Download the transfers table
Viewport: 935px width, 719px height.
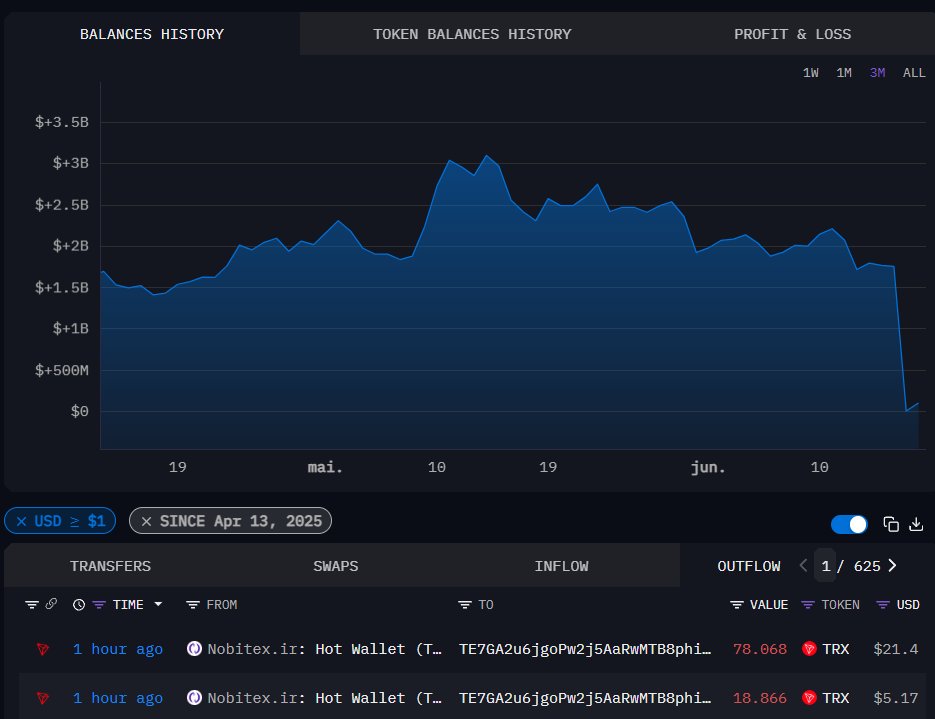pos(916,524)
